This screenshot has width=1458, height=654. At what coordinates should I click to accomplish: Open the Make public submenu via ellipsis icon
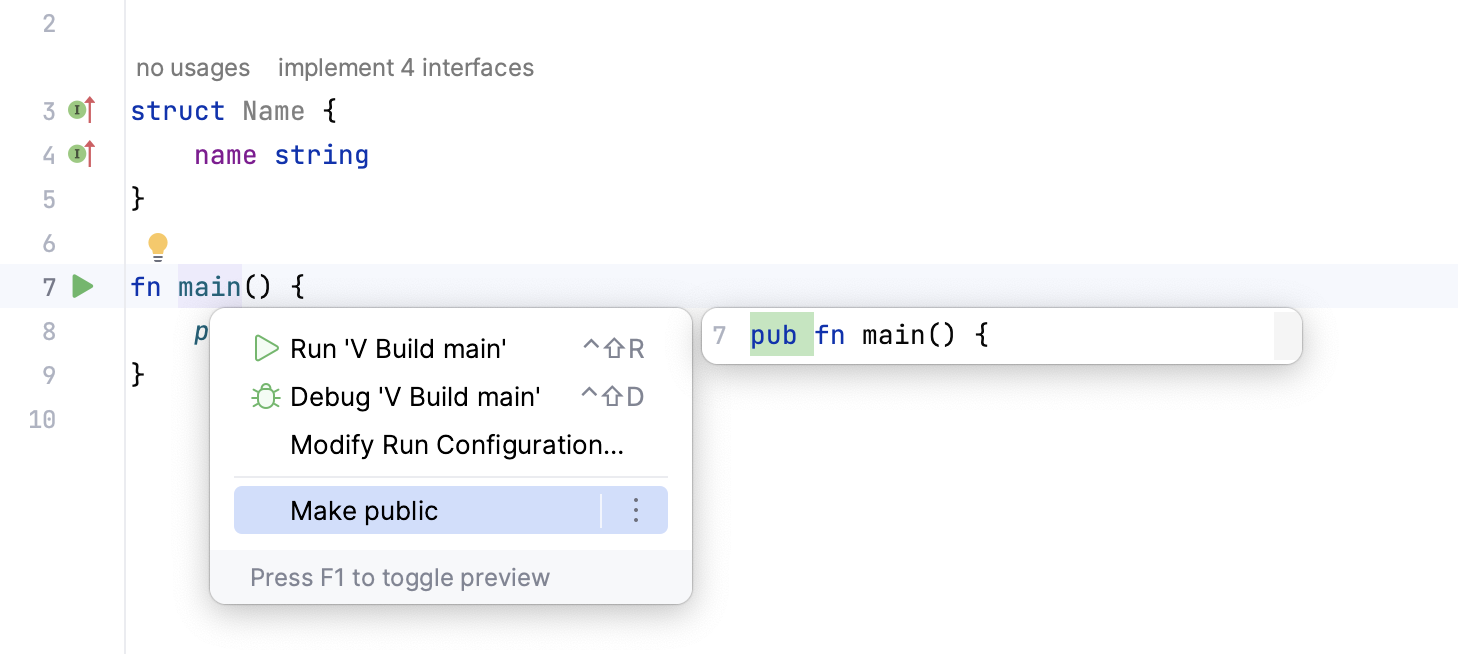pyautogui.click(x=636, y=510)
